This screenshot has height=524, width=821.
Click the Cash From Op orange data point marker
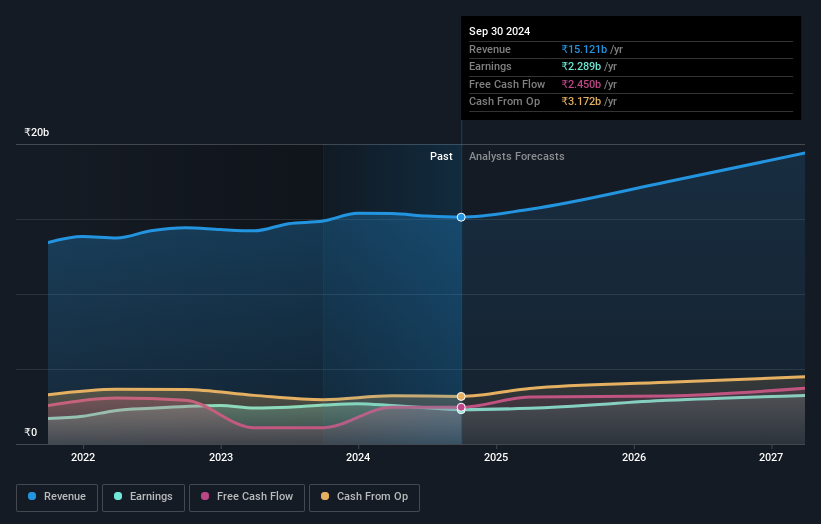461,396
